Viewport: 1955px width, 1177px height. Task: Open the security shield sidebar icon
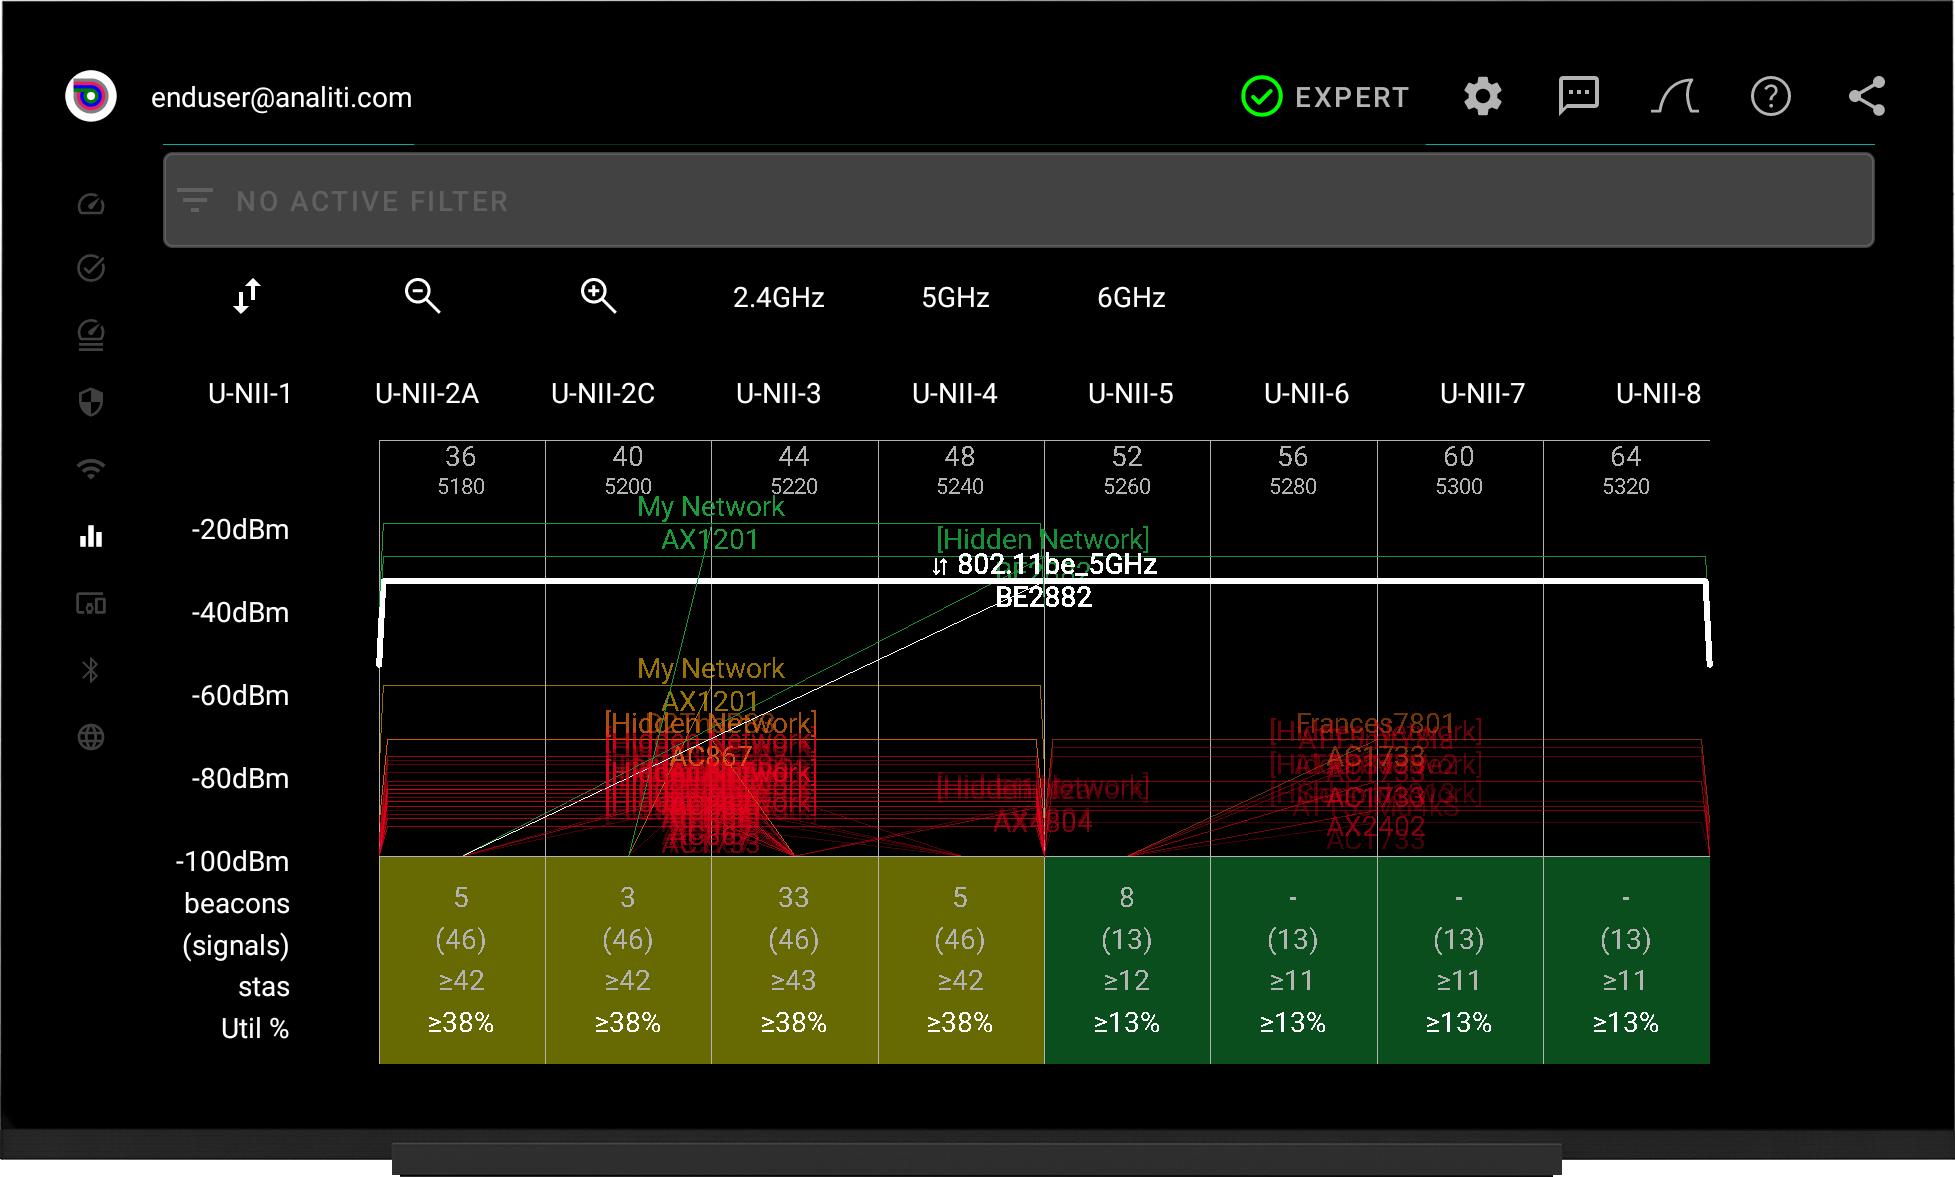coord(91,402)
